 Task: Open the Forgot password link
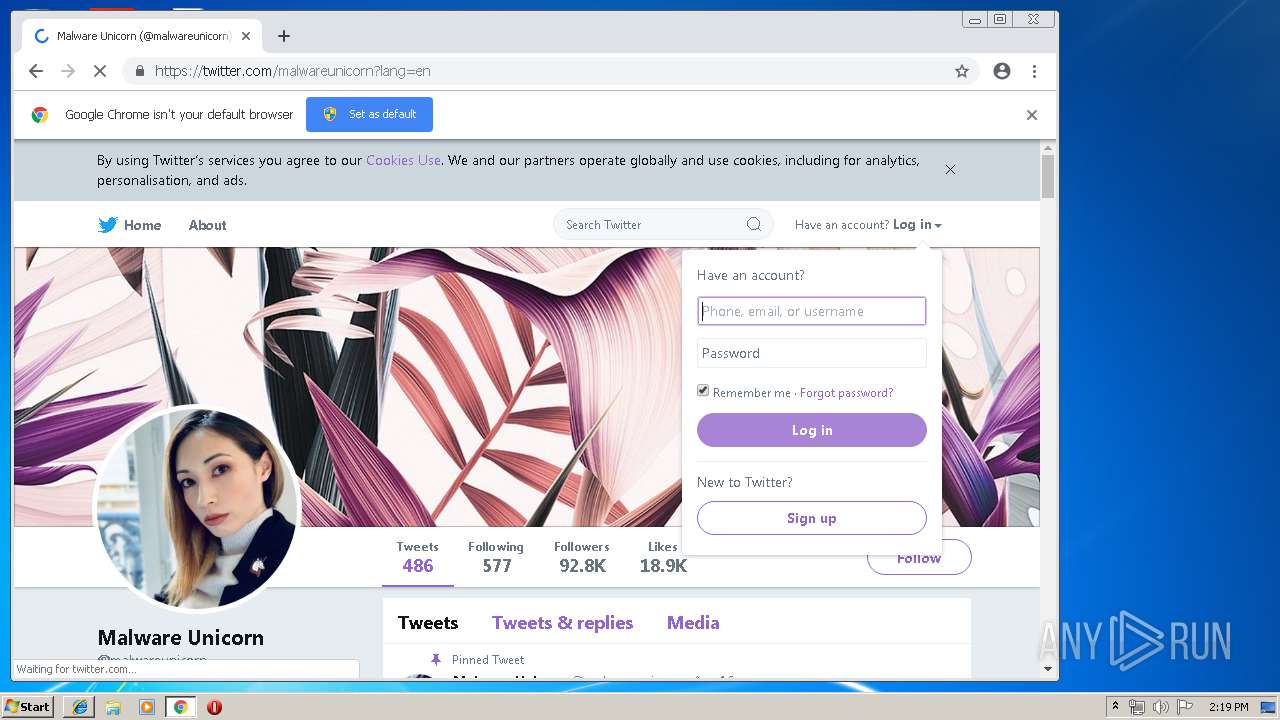846,393
